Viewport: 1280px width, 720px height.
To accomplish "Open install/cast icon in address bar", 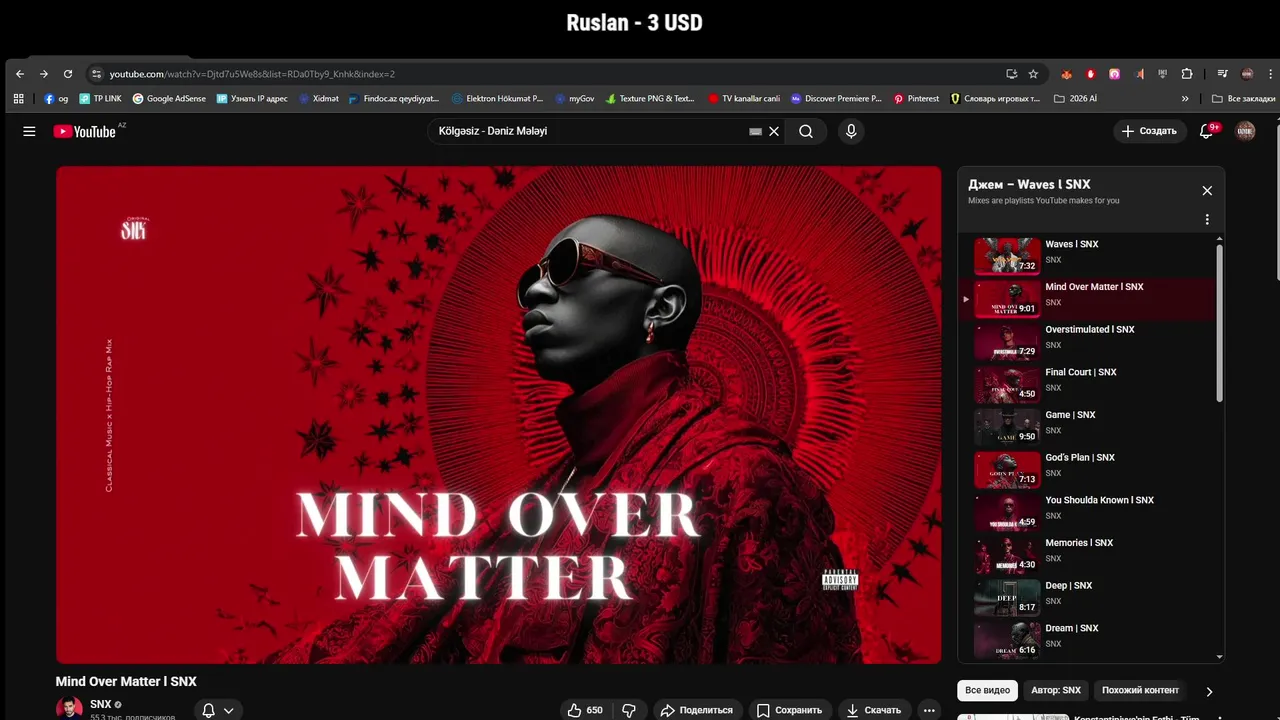I will point(1011,74).
